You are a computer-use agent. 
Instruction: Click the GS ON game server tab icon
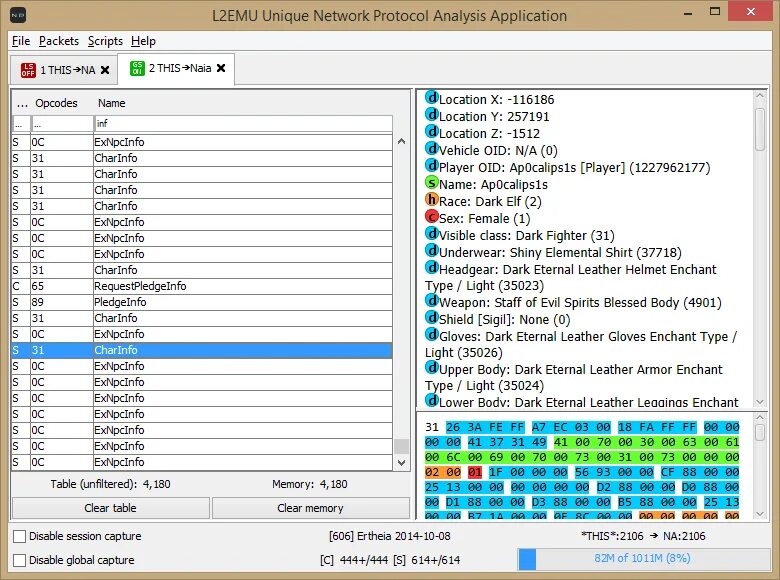[137, 68]
